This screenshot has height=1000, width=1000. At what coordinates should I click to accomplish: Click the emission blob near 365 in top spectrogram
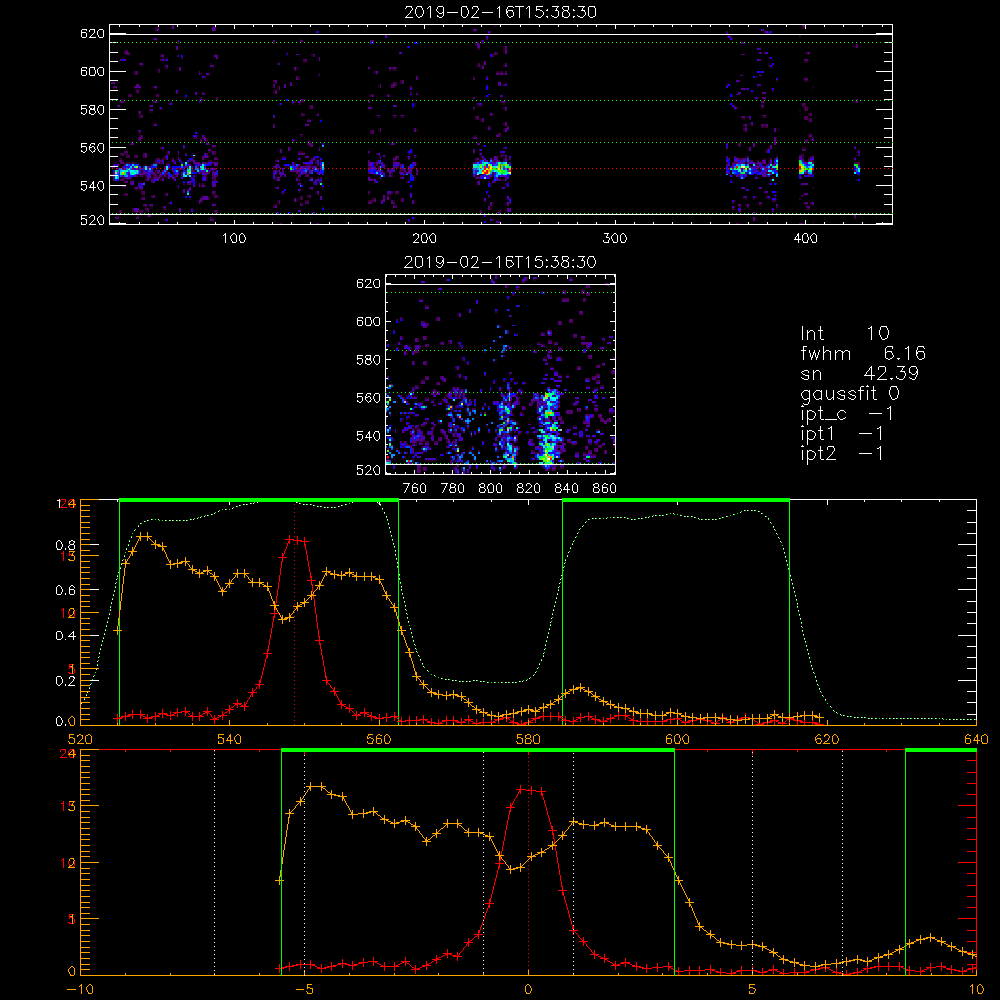pyautogui.click(x=742, y=170)
